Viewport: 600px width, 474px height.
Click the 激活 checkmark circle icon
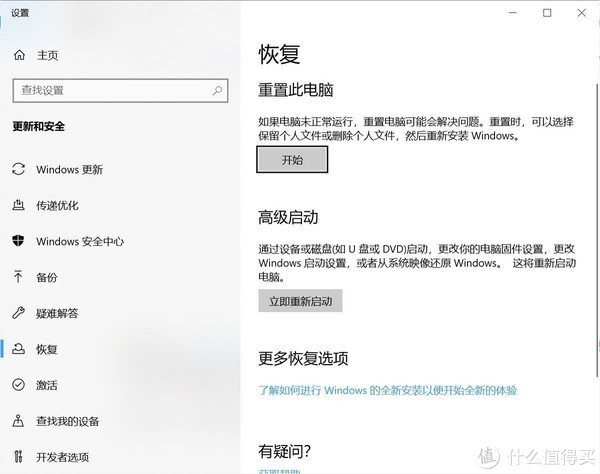point(18,384)
